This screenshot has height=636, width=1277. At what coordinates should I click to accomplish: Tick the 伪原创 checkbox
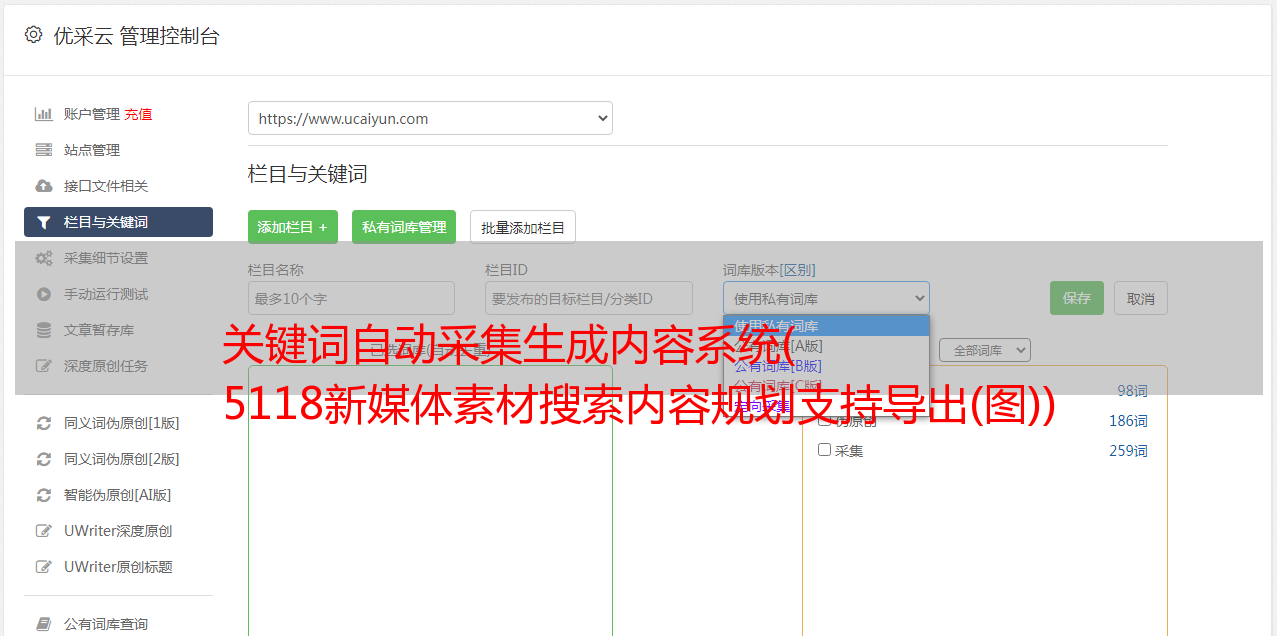825,420
